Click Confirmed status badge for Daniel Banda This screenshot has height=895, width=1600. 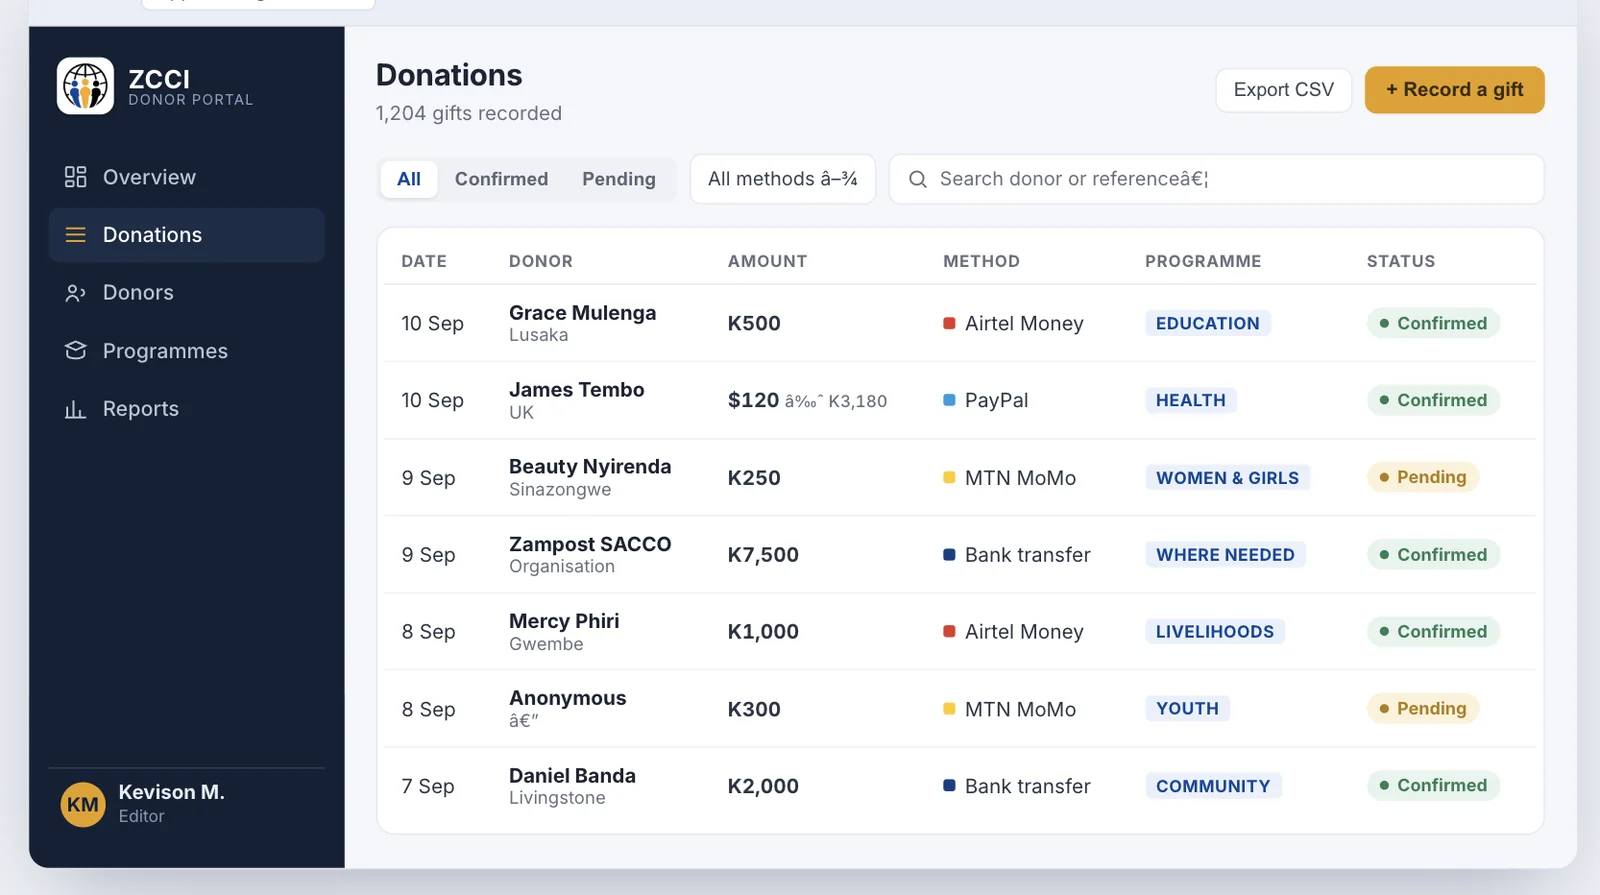pyautogui.click(x=1433, y=785)
